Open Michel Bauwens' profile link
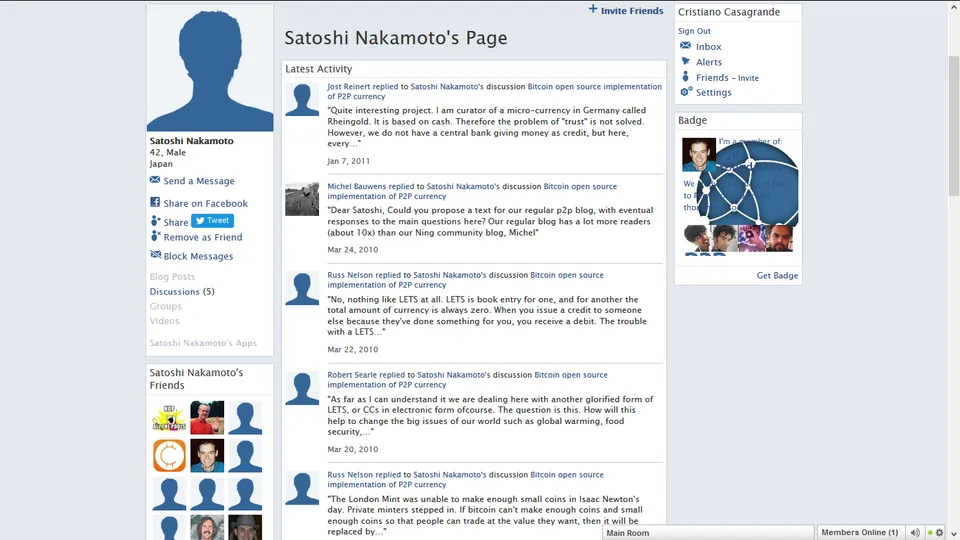The height and width of the screenshot is (540, 960). pos(356,186)
